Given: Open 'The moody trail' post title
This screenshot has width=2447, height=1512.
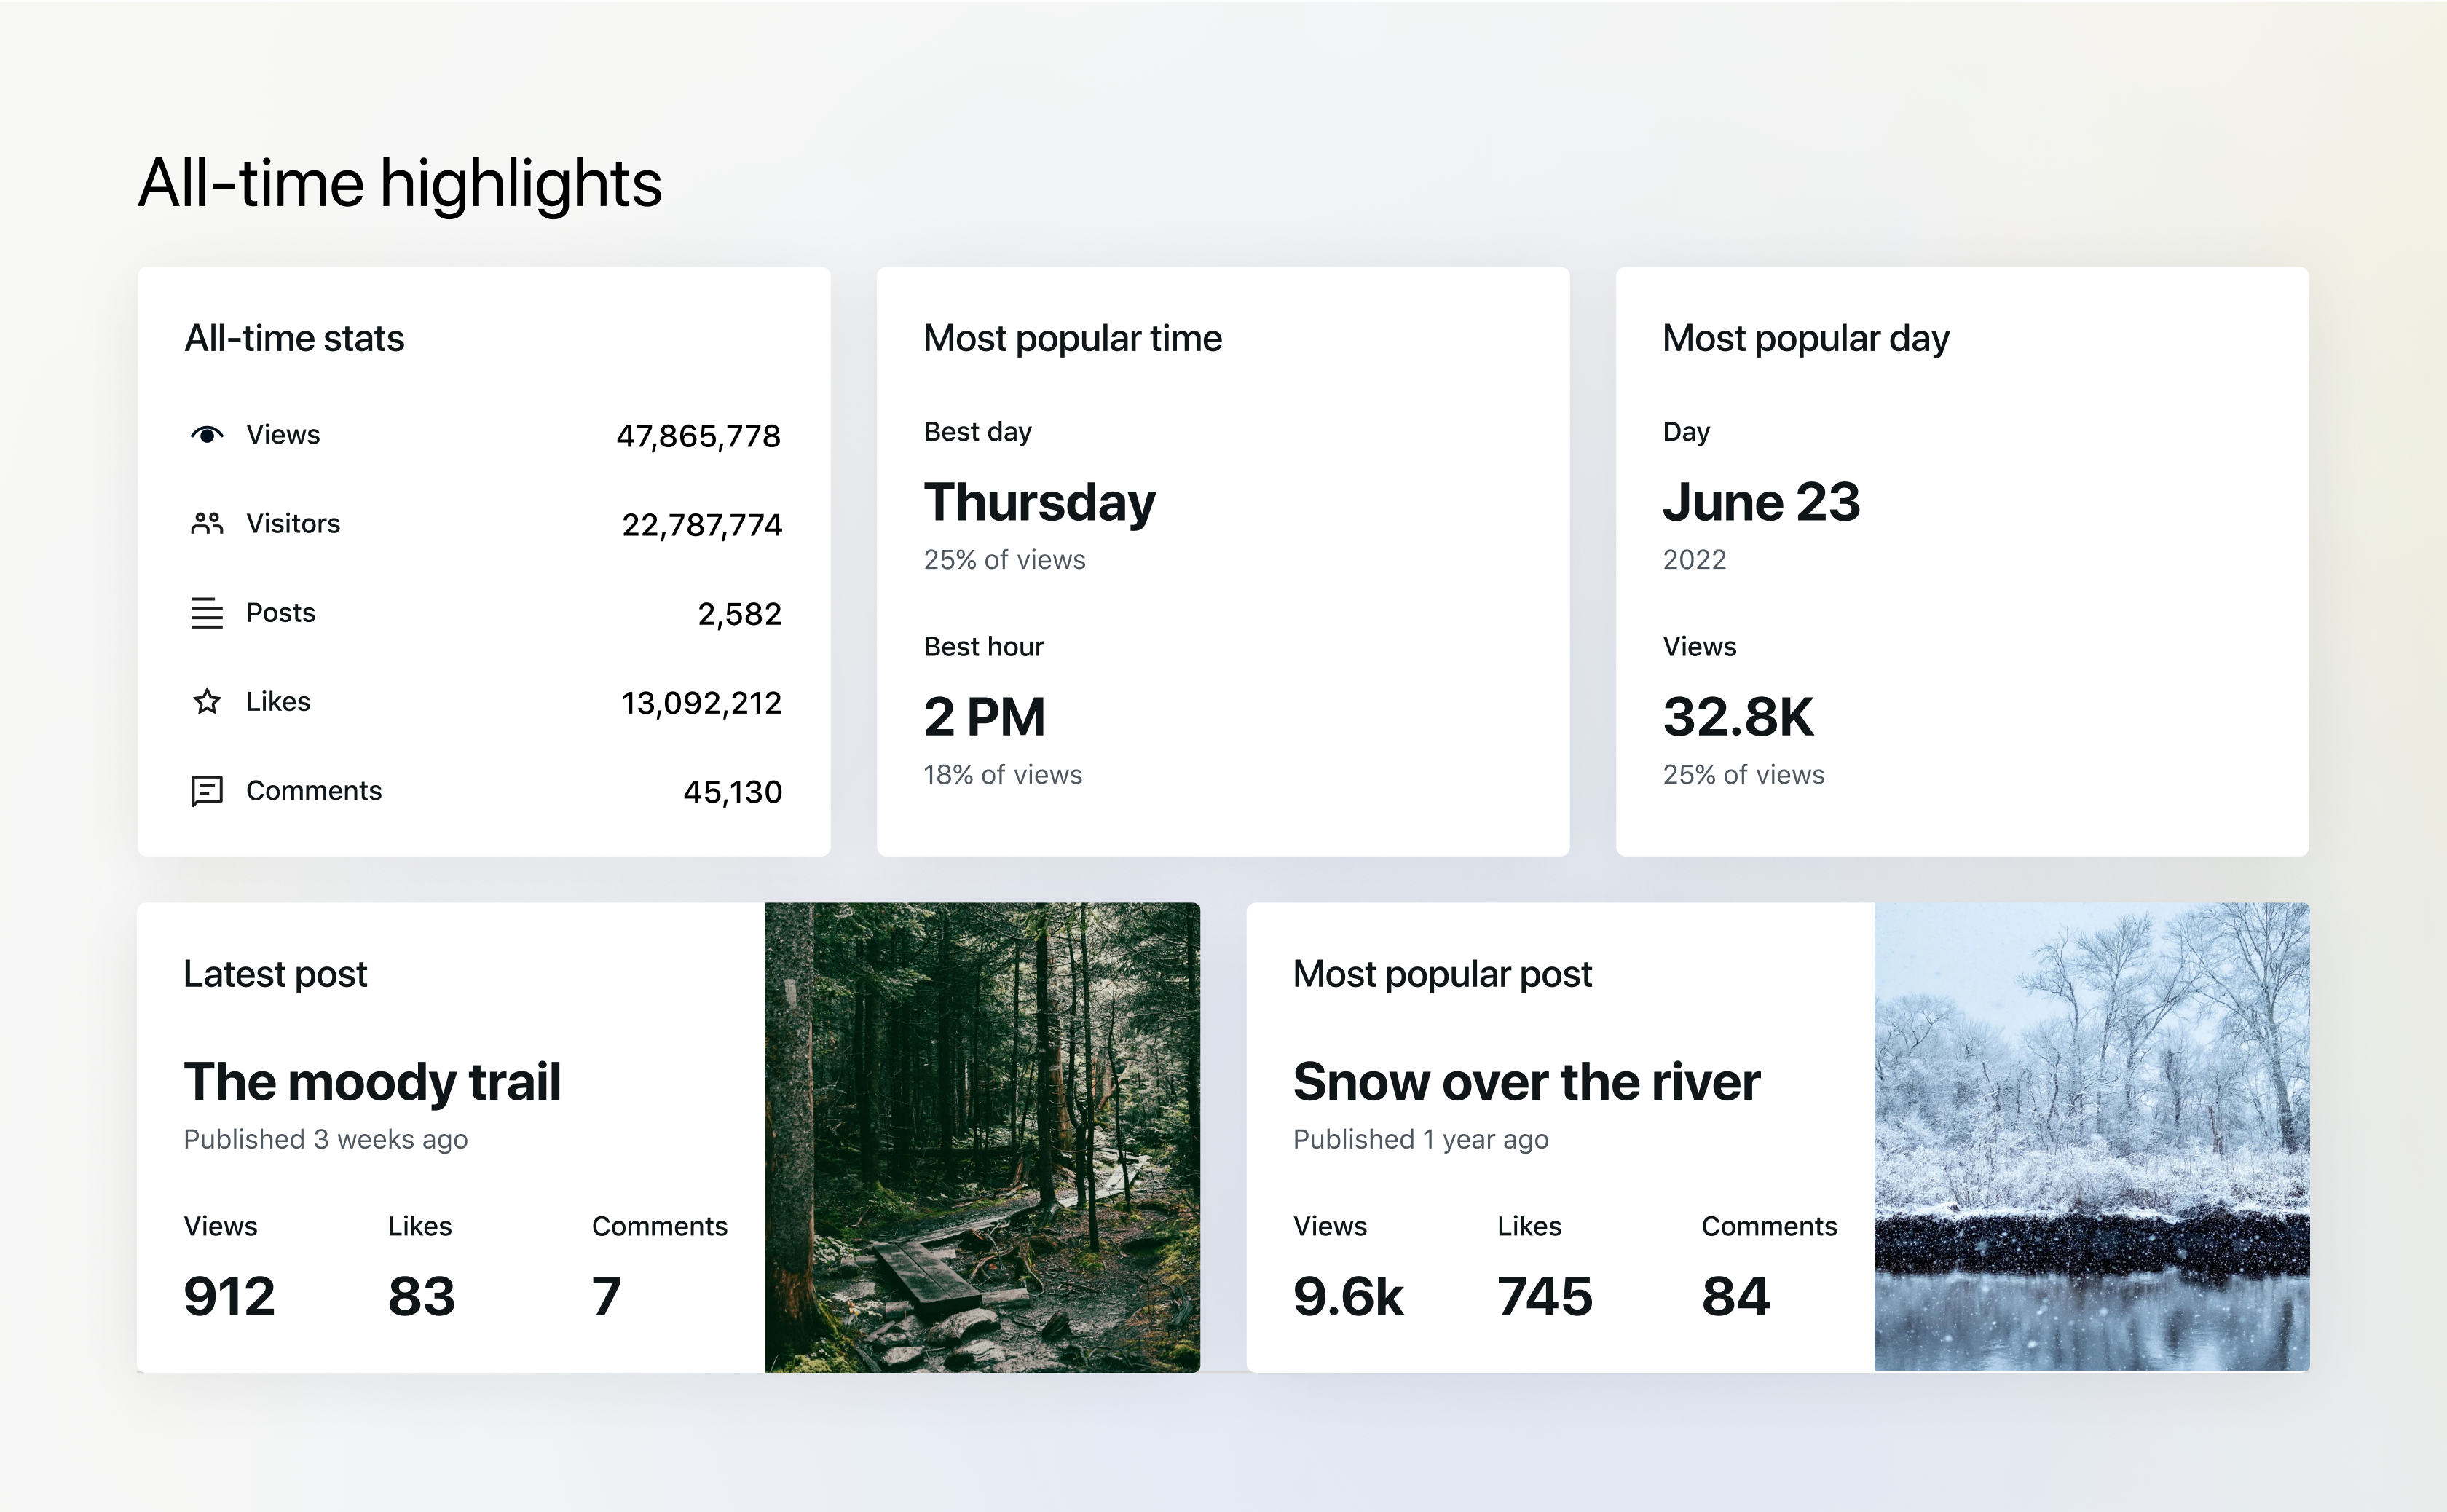Looking at the screenshot, I should pos(372,1082).
